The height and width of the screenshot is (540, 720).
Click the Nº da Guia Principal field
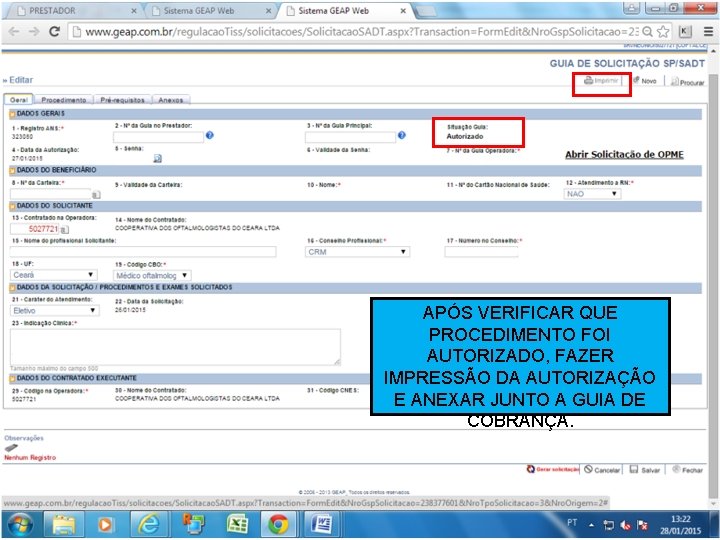point(350,137)
